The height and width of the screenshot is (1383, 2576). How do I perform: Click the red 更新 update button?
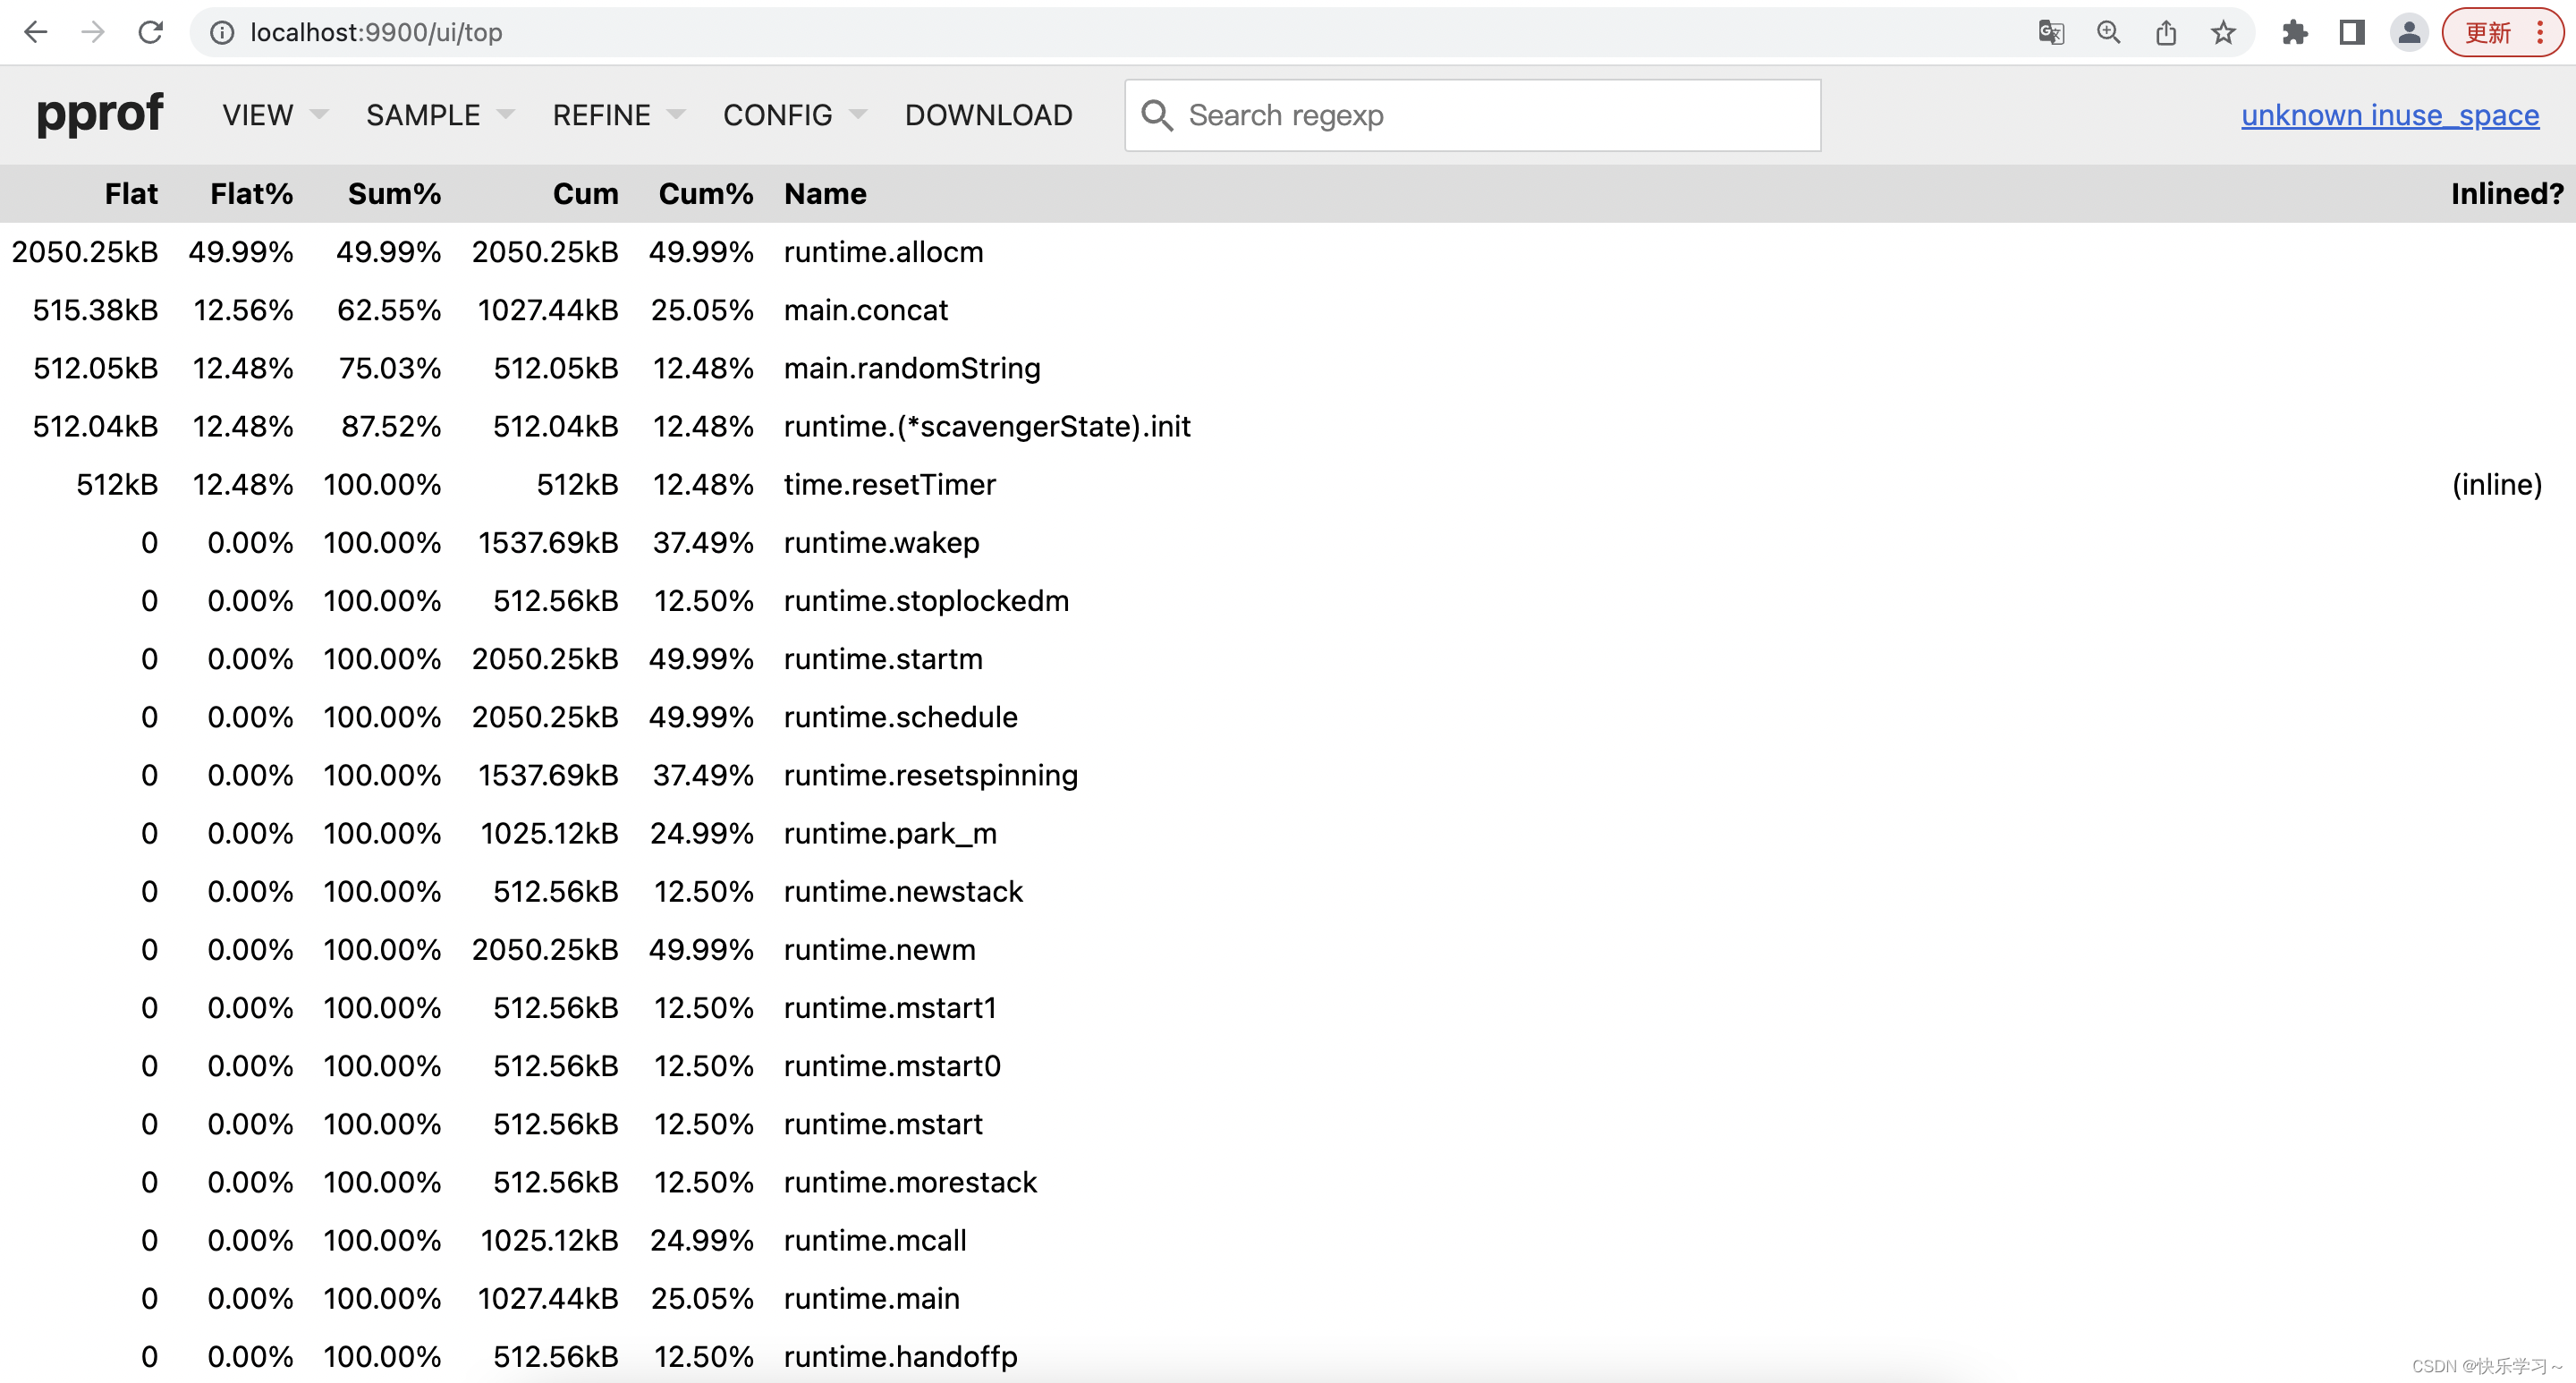tap(2487, 33)
